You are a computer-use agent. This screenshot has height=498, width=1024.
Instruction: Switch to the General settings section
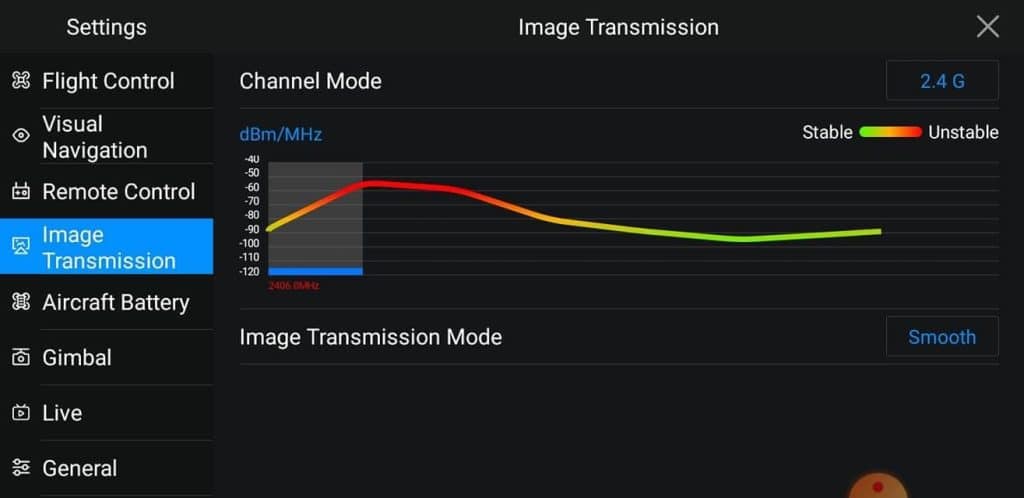[106, 468]
